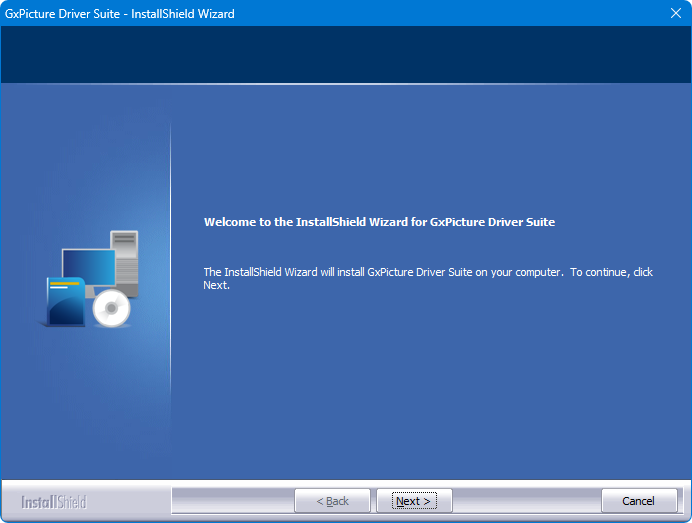Click the footer bar left of the Back button
The height and width of the screenshot is (523, 692).
coord(232,501)
